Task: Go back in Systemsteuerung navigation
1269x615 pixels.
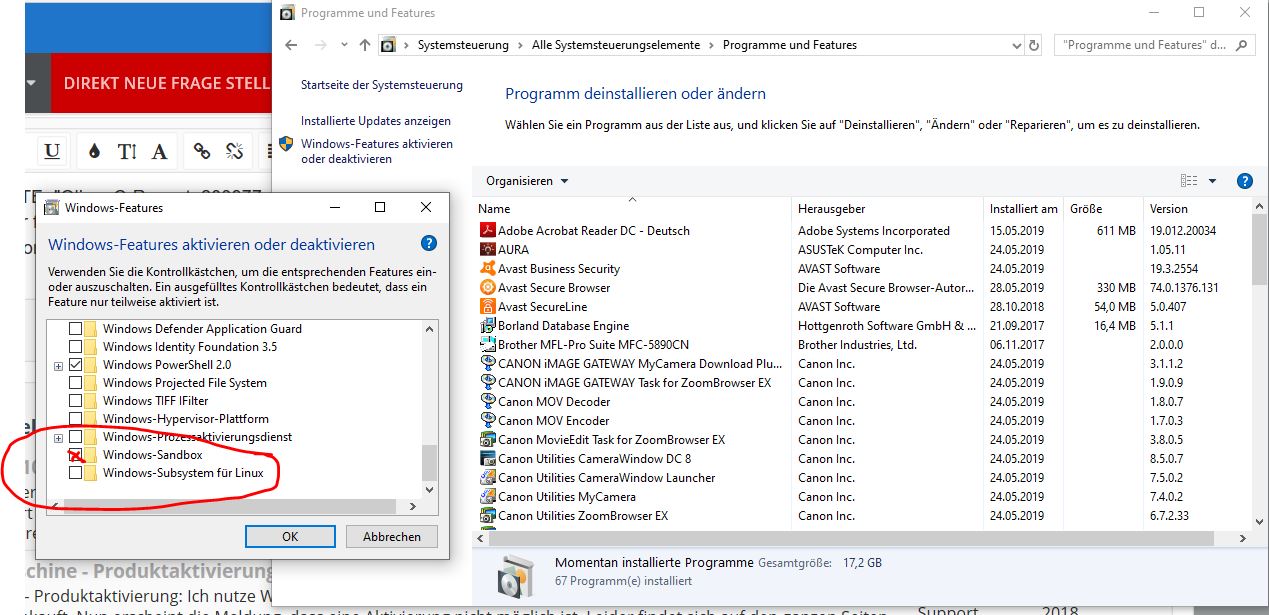Action: pyautogui.click(x=291, y=45)
